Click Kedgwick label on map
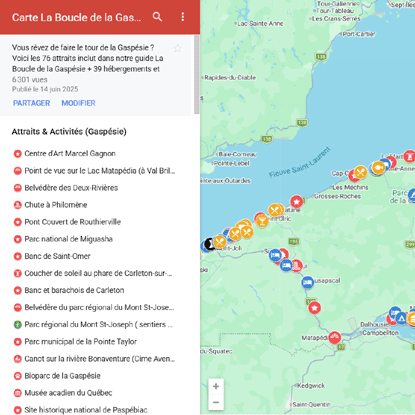The height and width of the screenshot is (415, 415). pos(311,386)
